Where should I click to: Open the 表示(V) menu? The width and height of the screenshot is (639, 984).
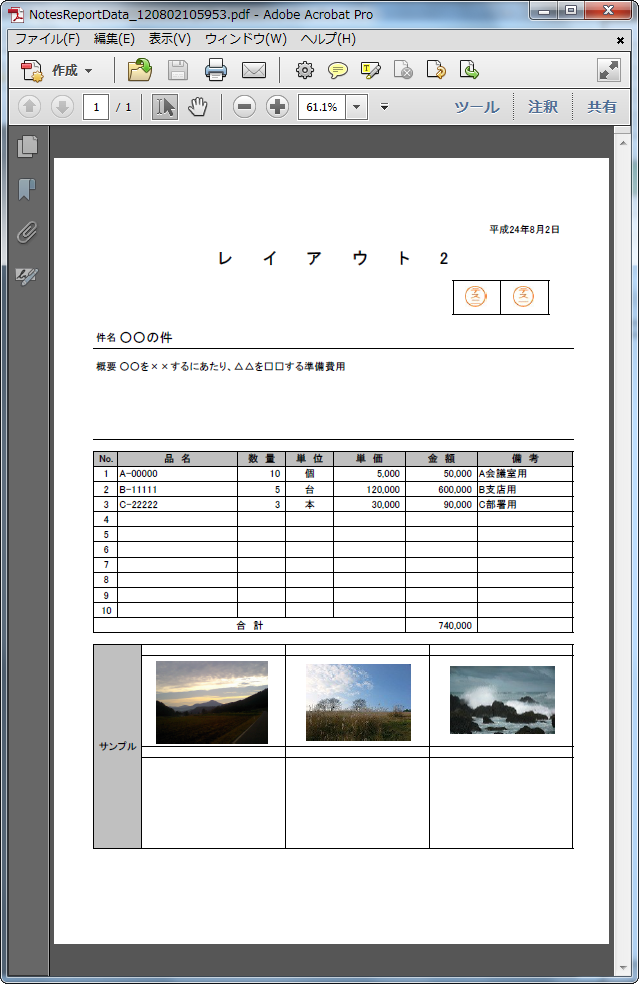pyautogui.click(x=169, y=39)
